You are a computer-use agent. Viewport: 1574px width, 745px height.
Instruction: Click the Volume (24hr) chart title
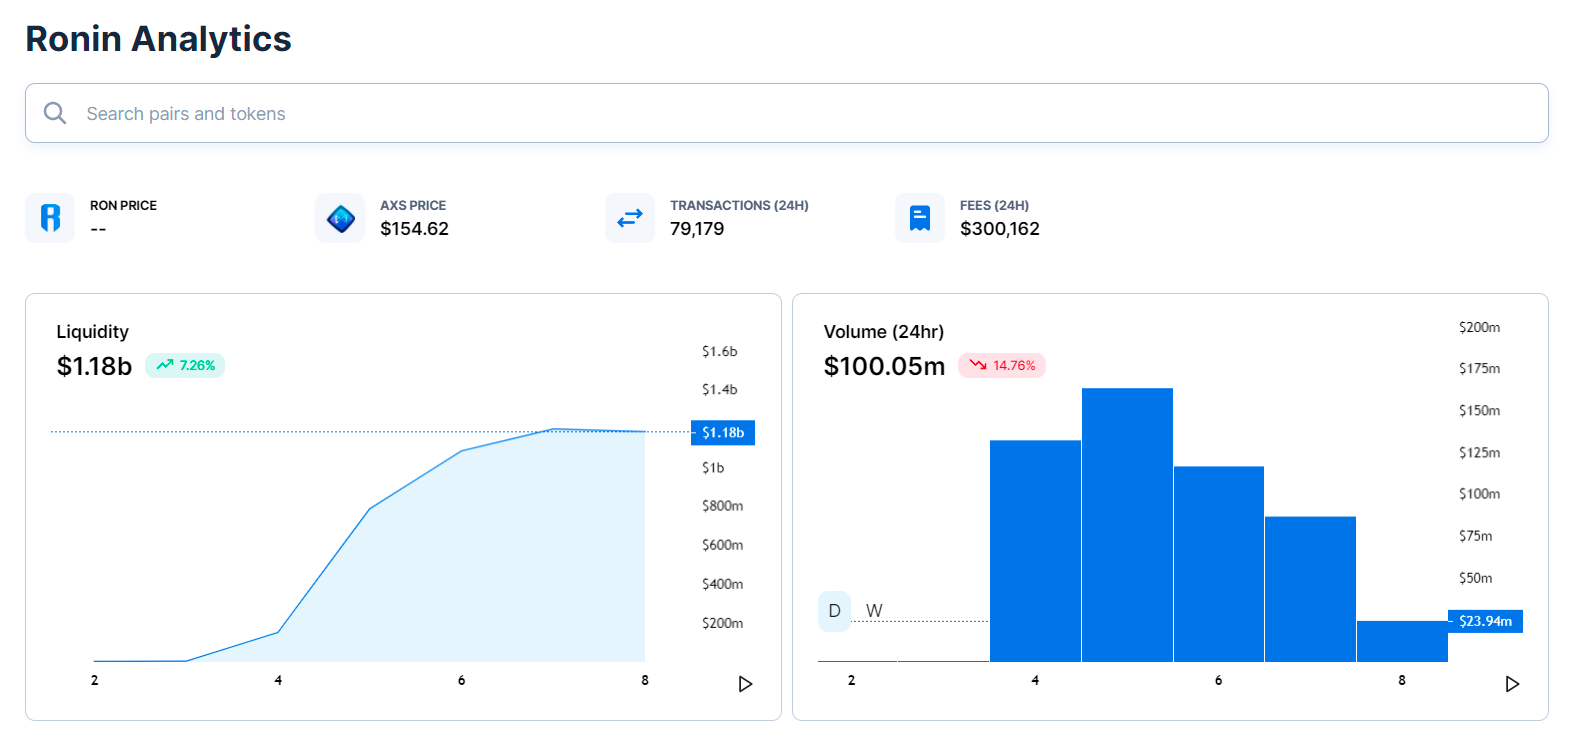[884, 332]
